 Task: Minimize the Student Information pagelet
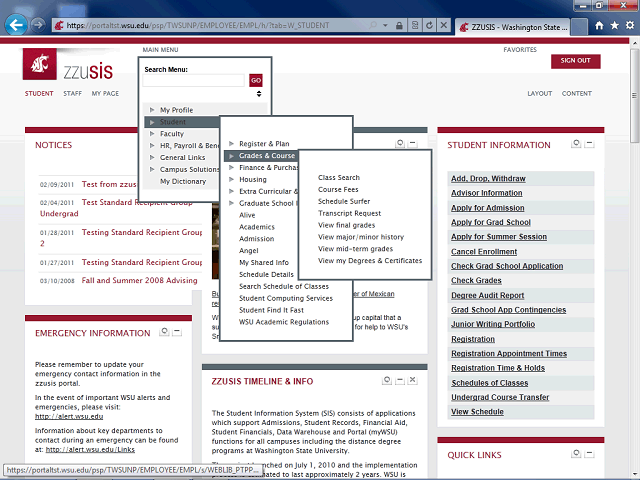[589, 144]
